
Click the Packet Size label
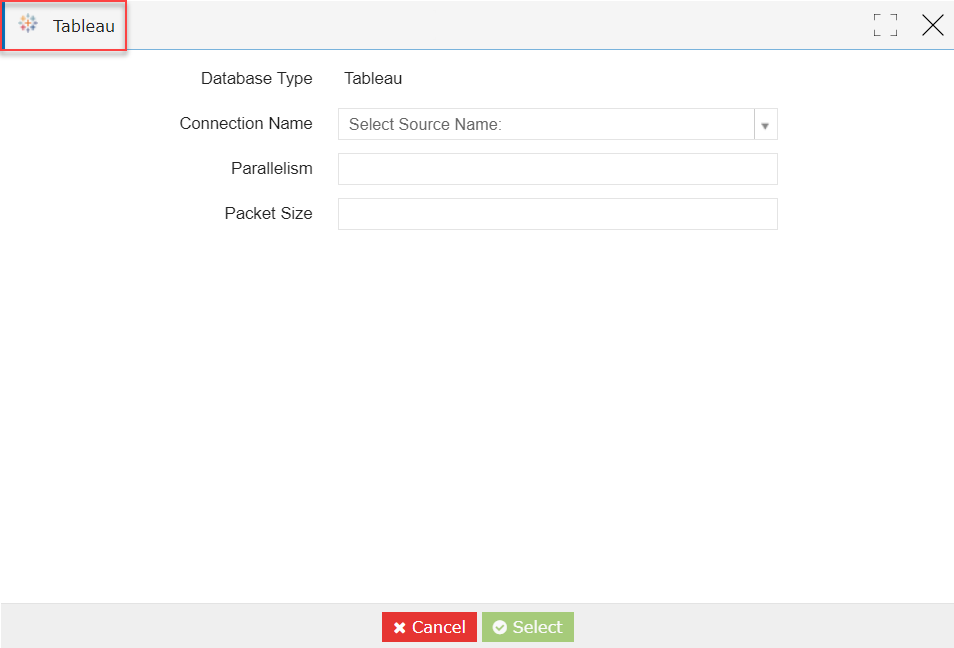[x=268, y=214]
